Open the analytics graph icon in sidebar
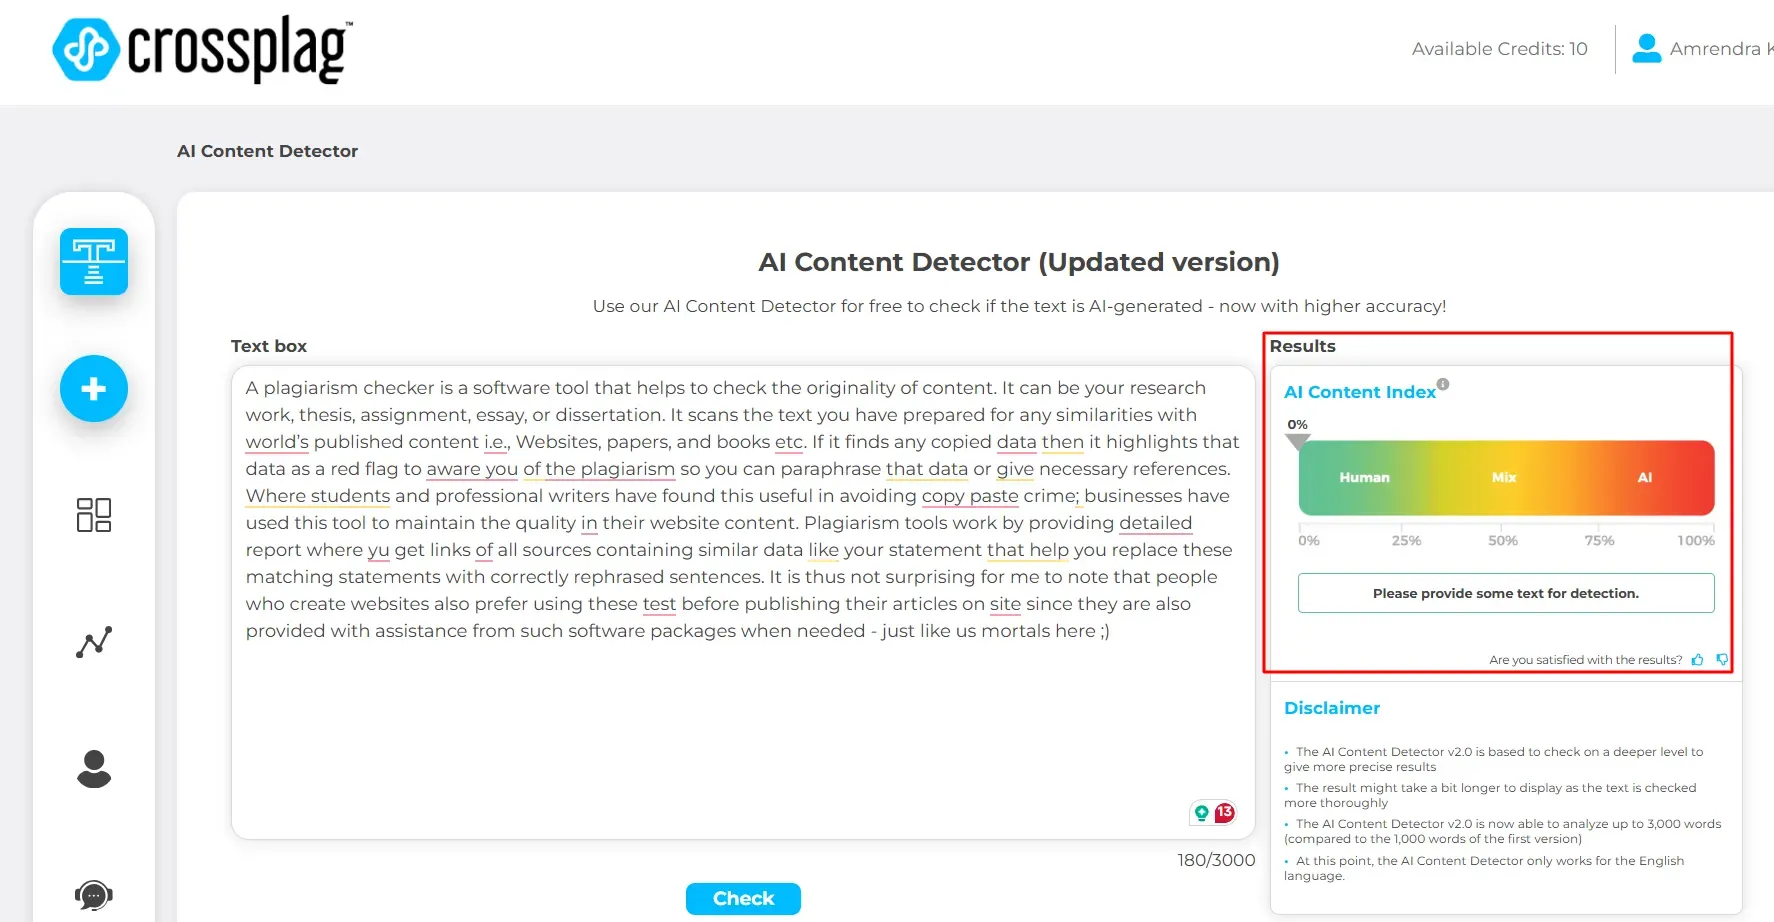 pyautogui.click(x=94, y=642)
